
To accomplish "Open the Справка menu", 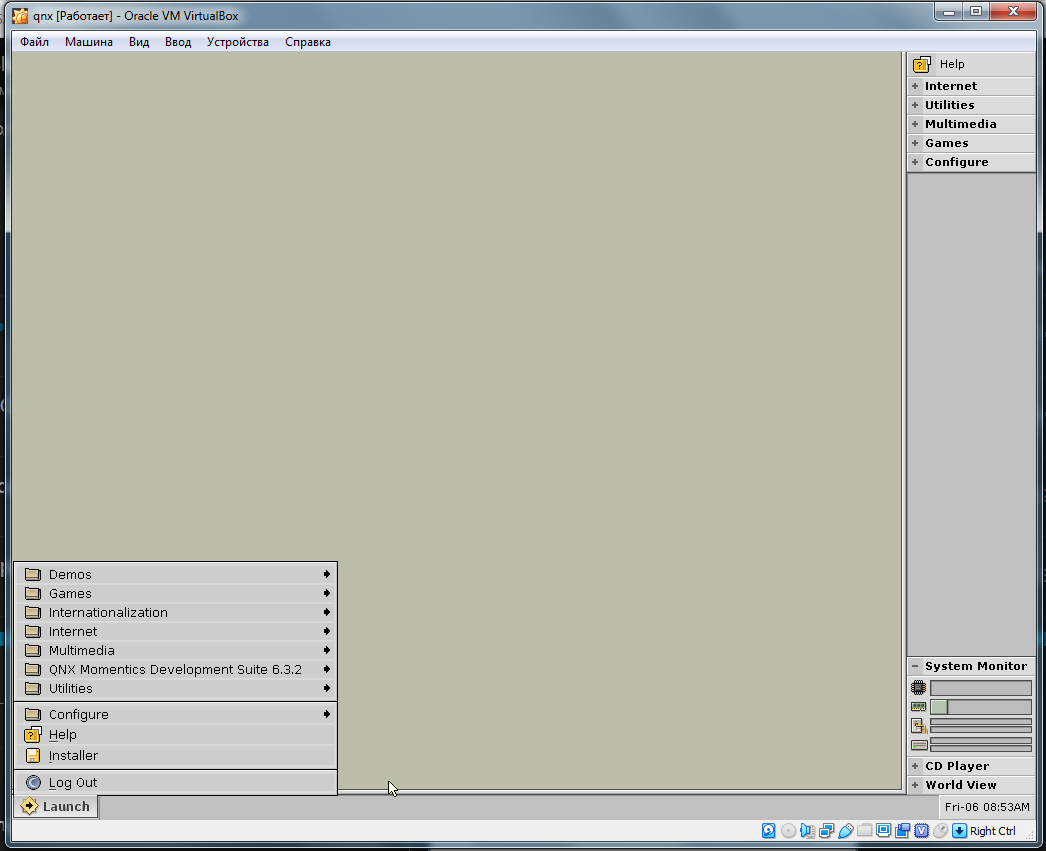I will point(308,42).
